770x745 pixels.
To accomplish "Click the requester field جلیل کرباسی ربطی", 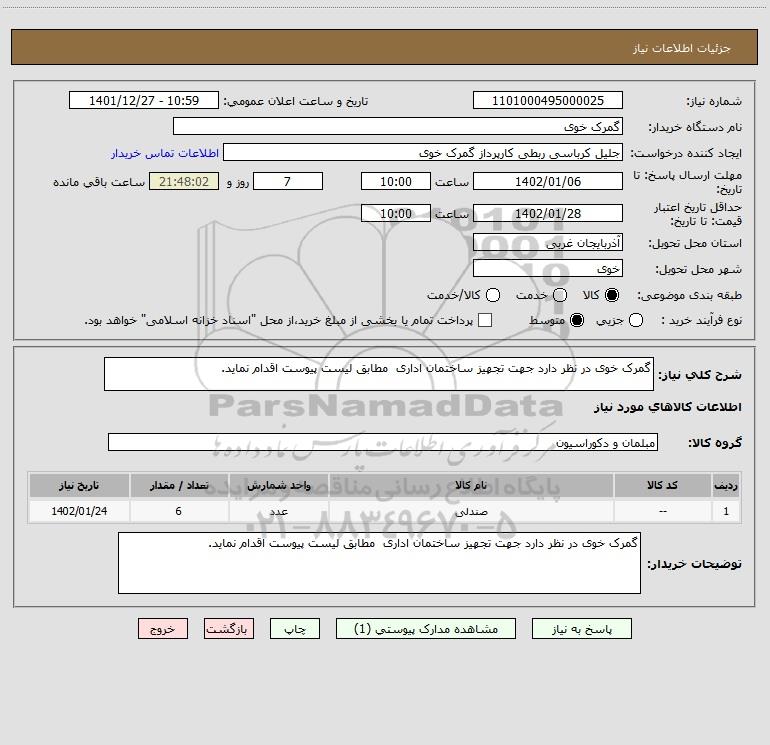I will pyautogui.click(x=423, y=153).
